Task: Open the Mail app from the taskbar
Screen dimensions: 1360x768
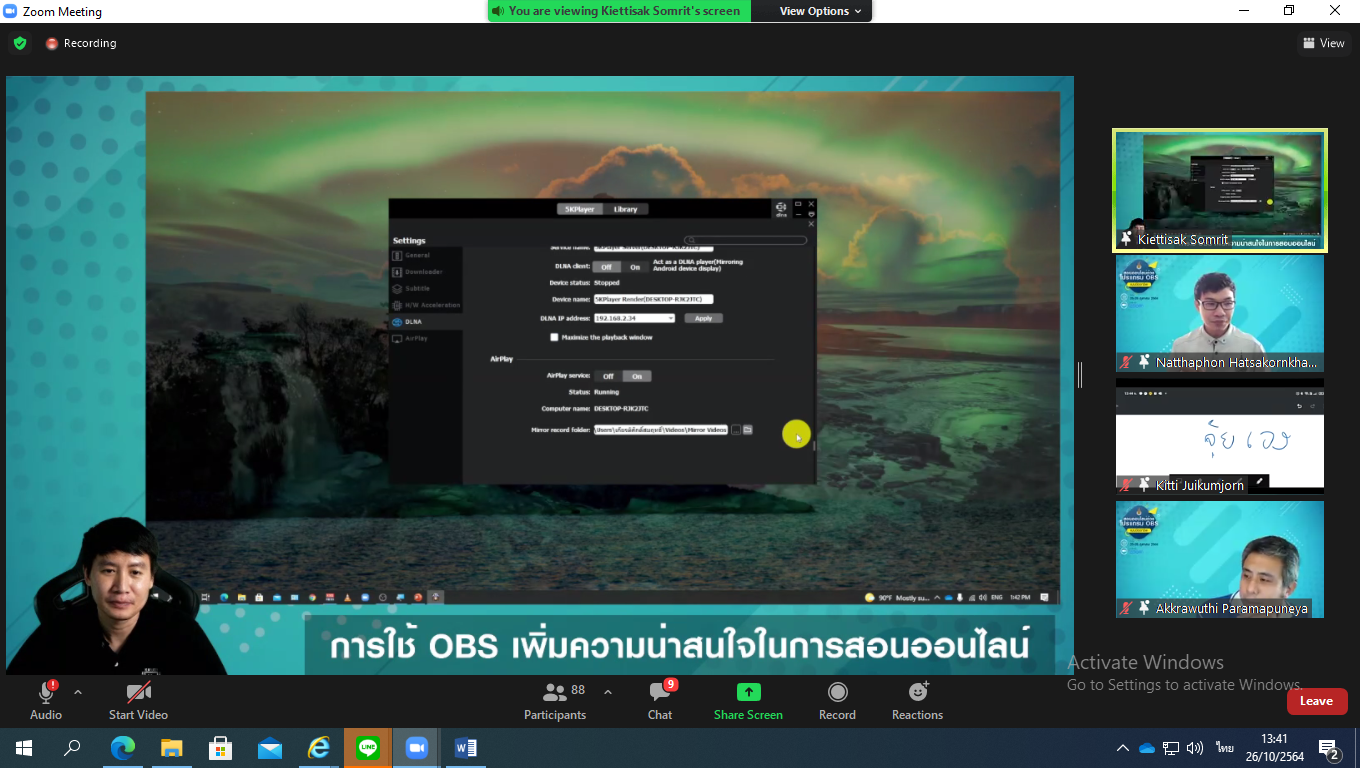Action: tap(269, 748)
